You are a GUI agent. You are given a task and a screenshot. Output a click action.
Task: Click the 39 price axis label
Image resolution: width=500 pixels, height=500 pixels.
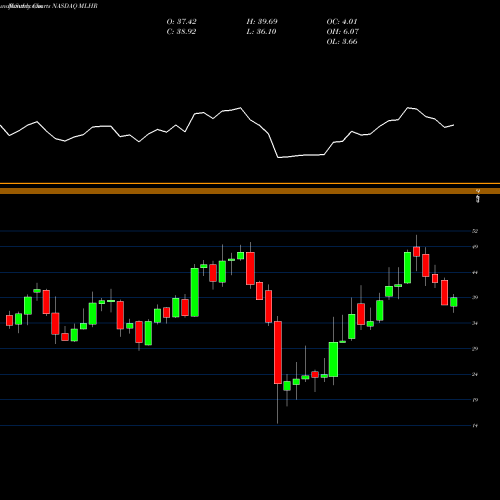475,298
